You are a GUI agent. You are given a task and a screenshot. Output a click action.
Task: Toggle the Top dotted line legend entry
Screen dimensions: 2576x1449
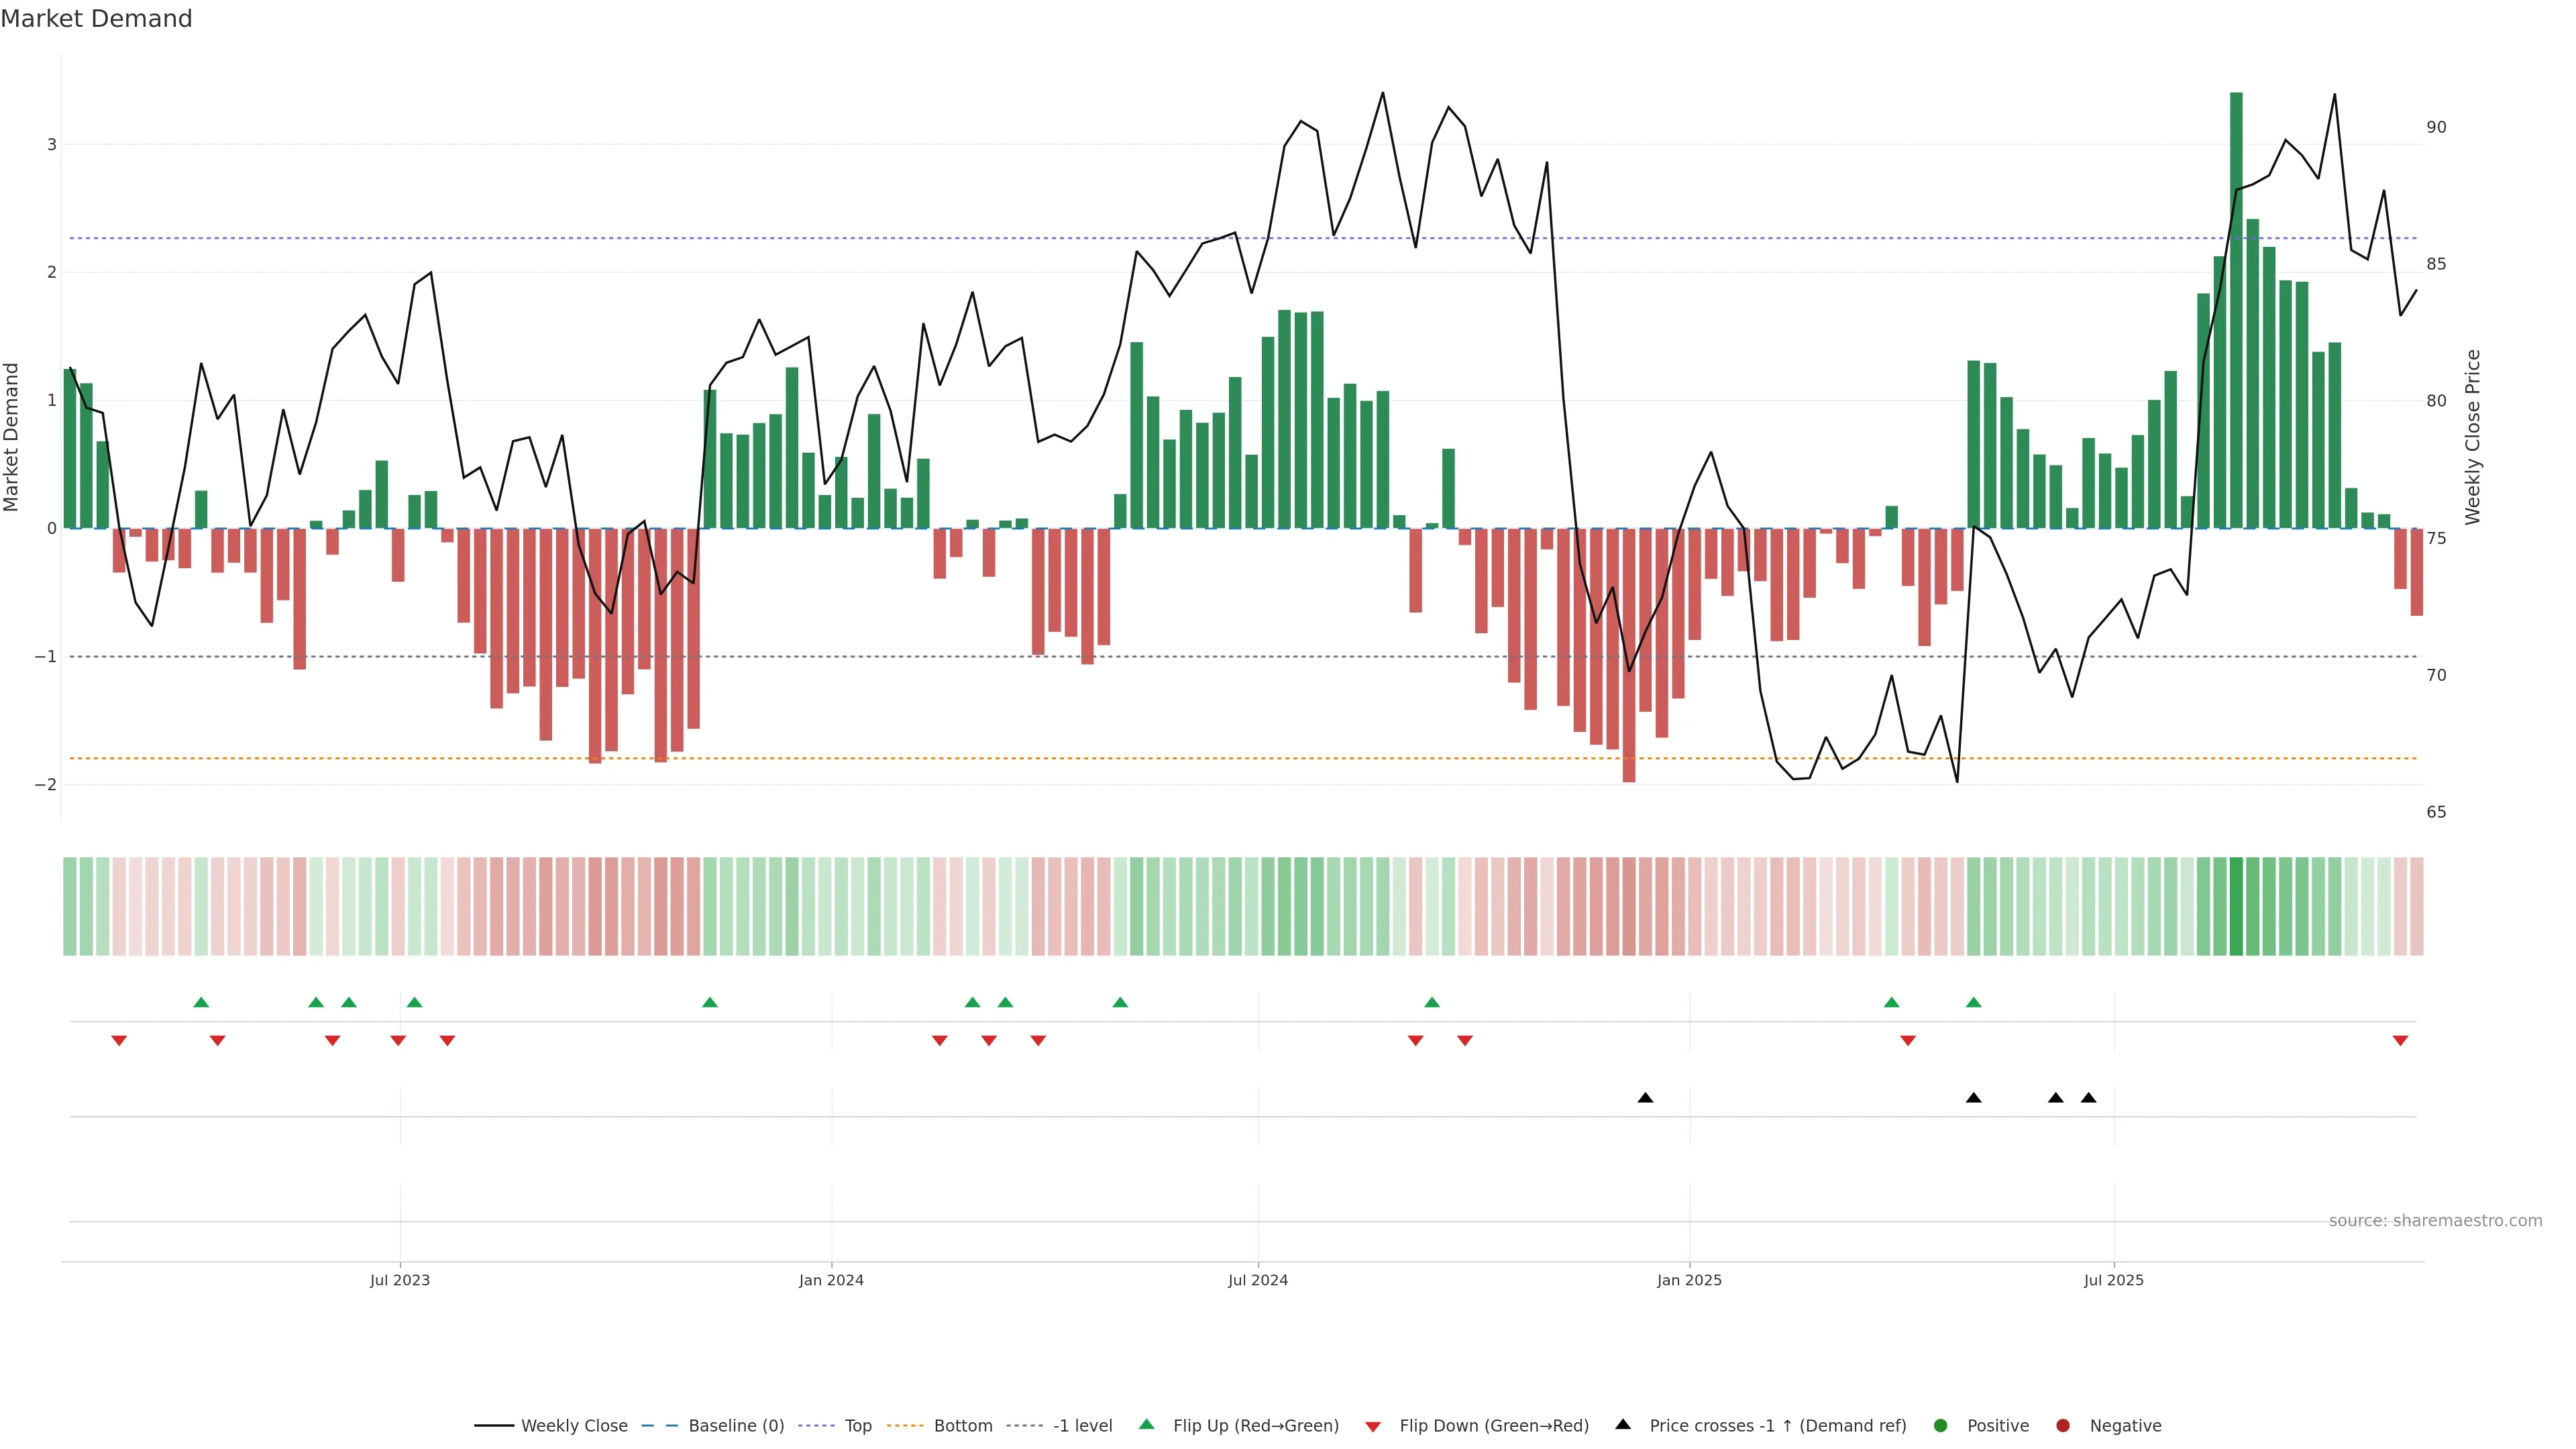click(857, 1425)
